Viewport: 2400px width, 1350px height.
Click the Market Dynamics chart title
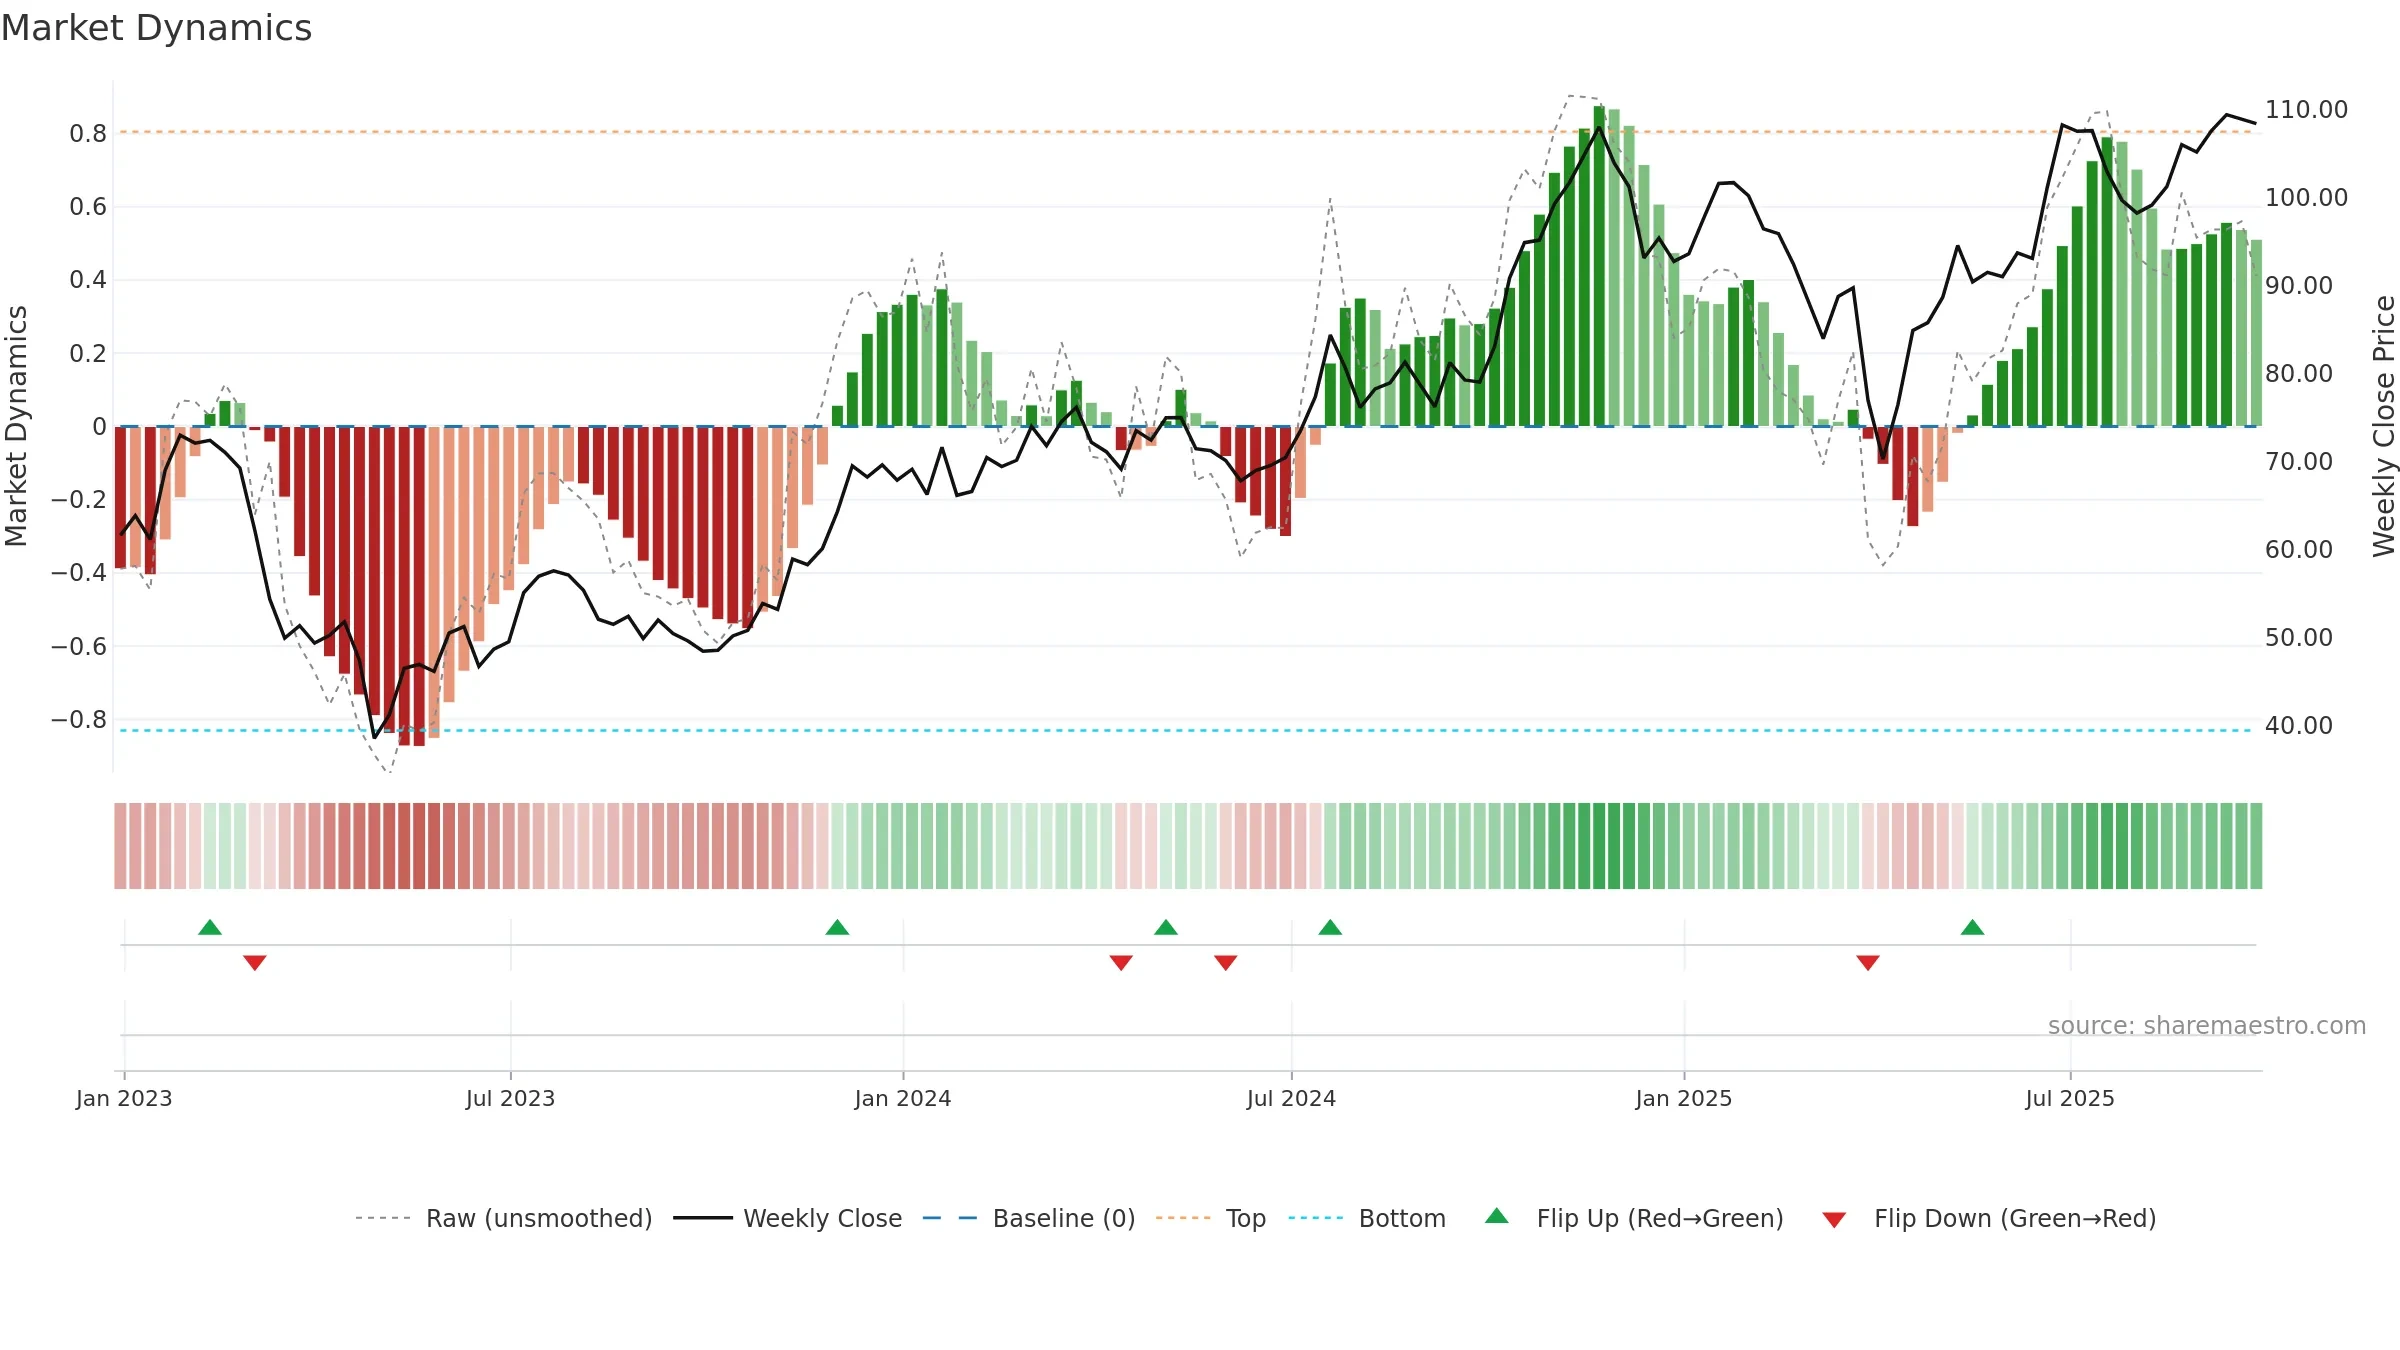pos(157,28)
